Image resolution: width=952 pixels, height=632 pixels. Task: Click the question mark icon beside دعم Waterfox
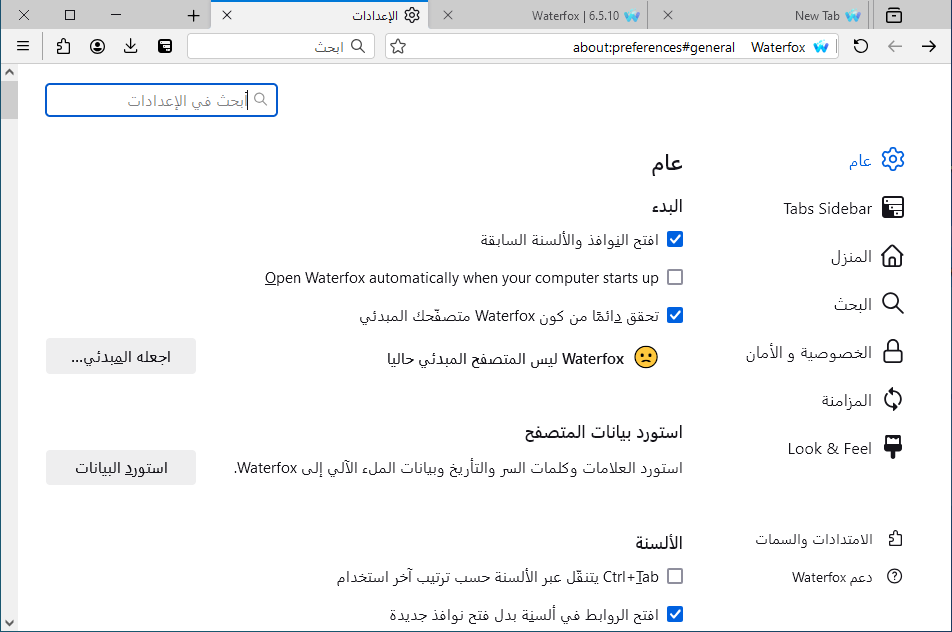[x=895, y=576]
